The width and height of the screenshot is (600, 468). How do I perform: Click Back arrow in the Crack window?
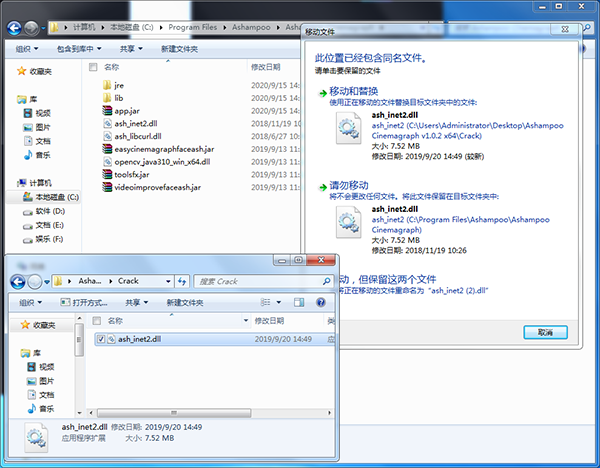[18, 282]
